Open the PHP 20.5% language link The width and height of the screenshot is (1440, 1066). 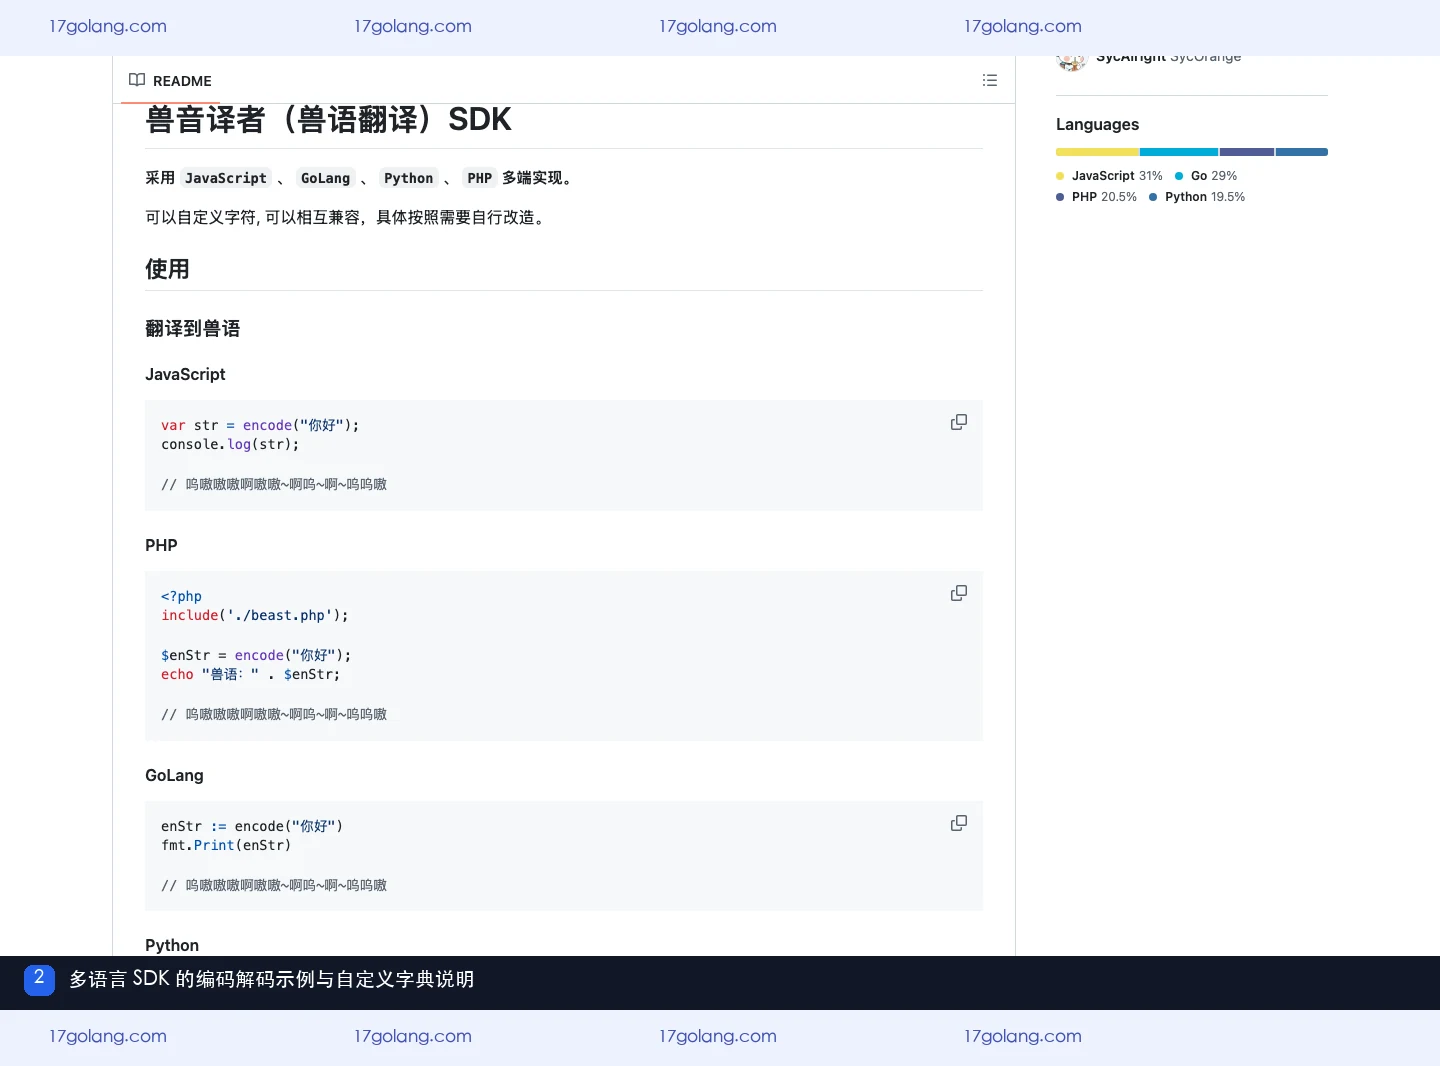[x=1096, y=197]
